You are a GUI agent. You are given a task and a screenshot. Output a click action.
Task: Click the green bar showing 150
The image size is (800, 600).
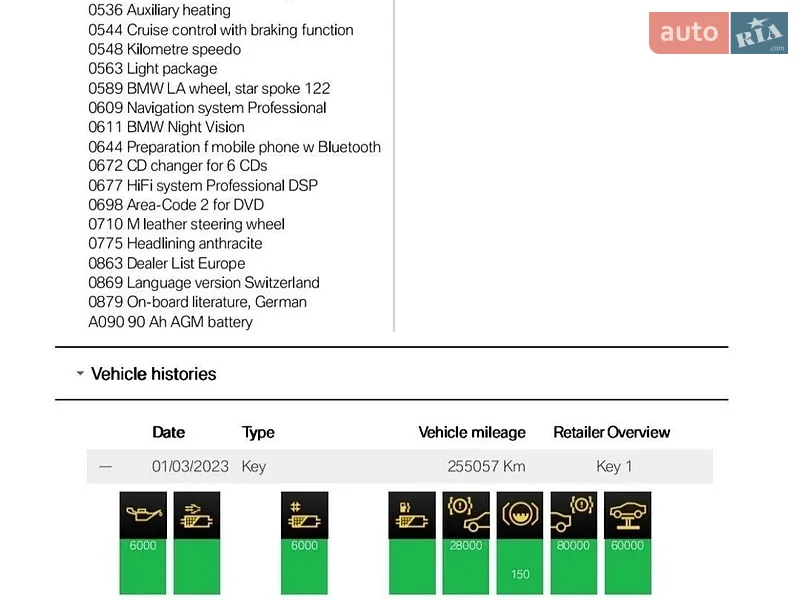(x=520, y=566)
